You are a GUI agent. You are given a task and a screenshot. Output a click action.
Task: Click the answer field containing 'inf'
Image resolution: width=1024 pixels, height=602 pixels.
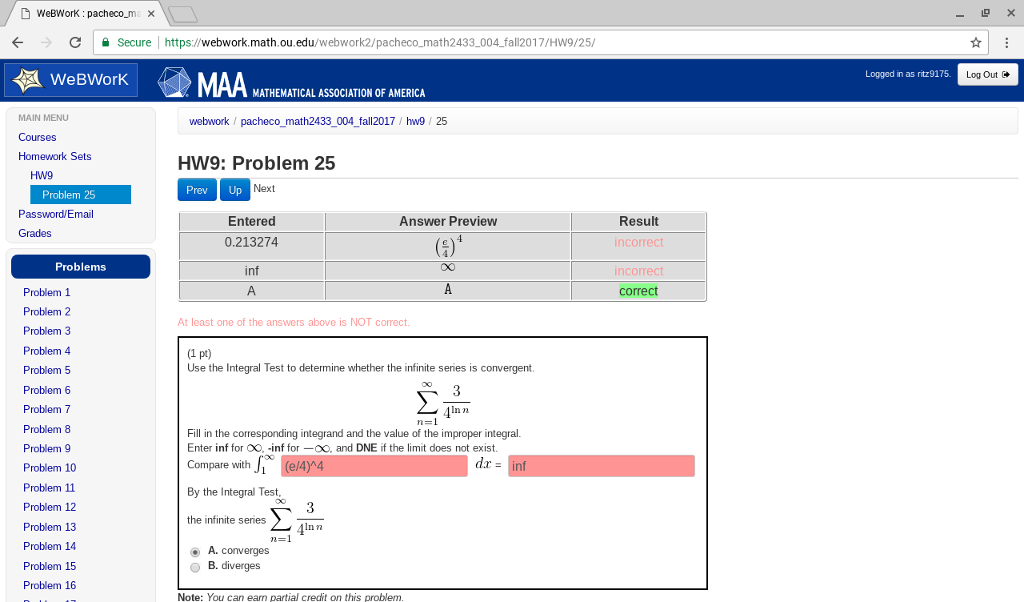[600, 466]
